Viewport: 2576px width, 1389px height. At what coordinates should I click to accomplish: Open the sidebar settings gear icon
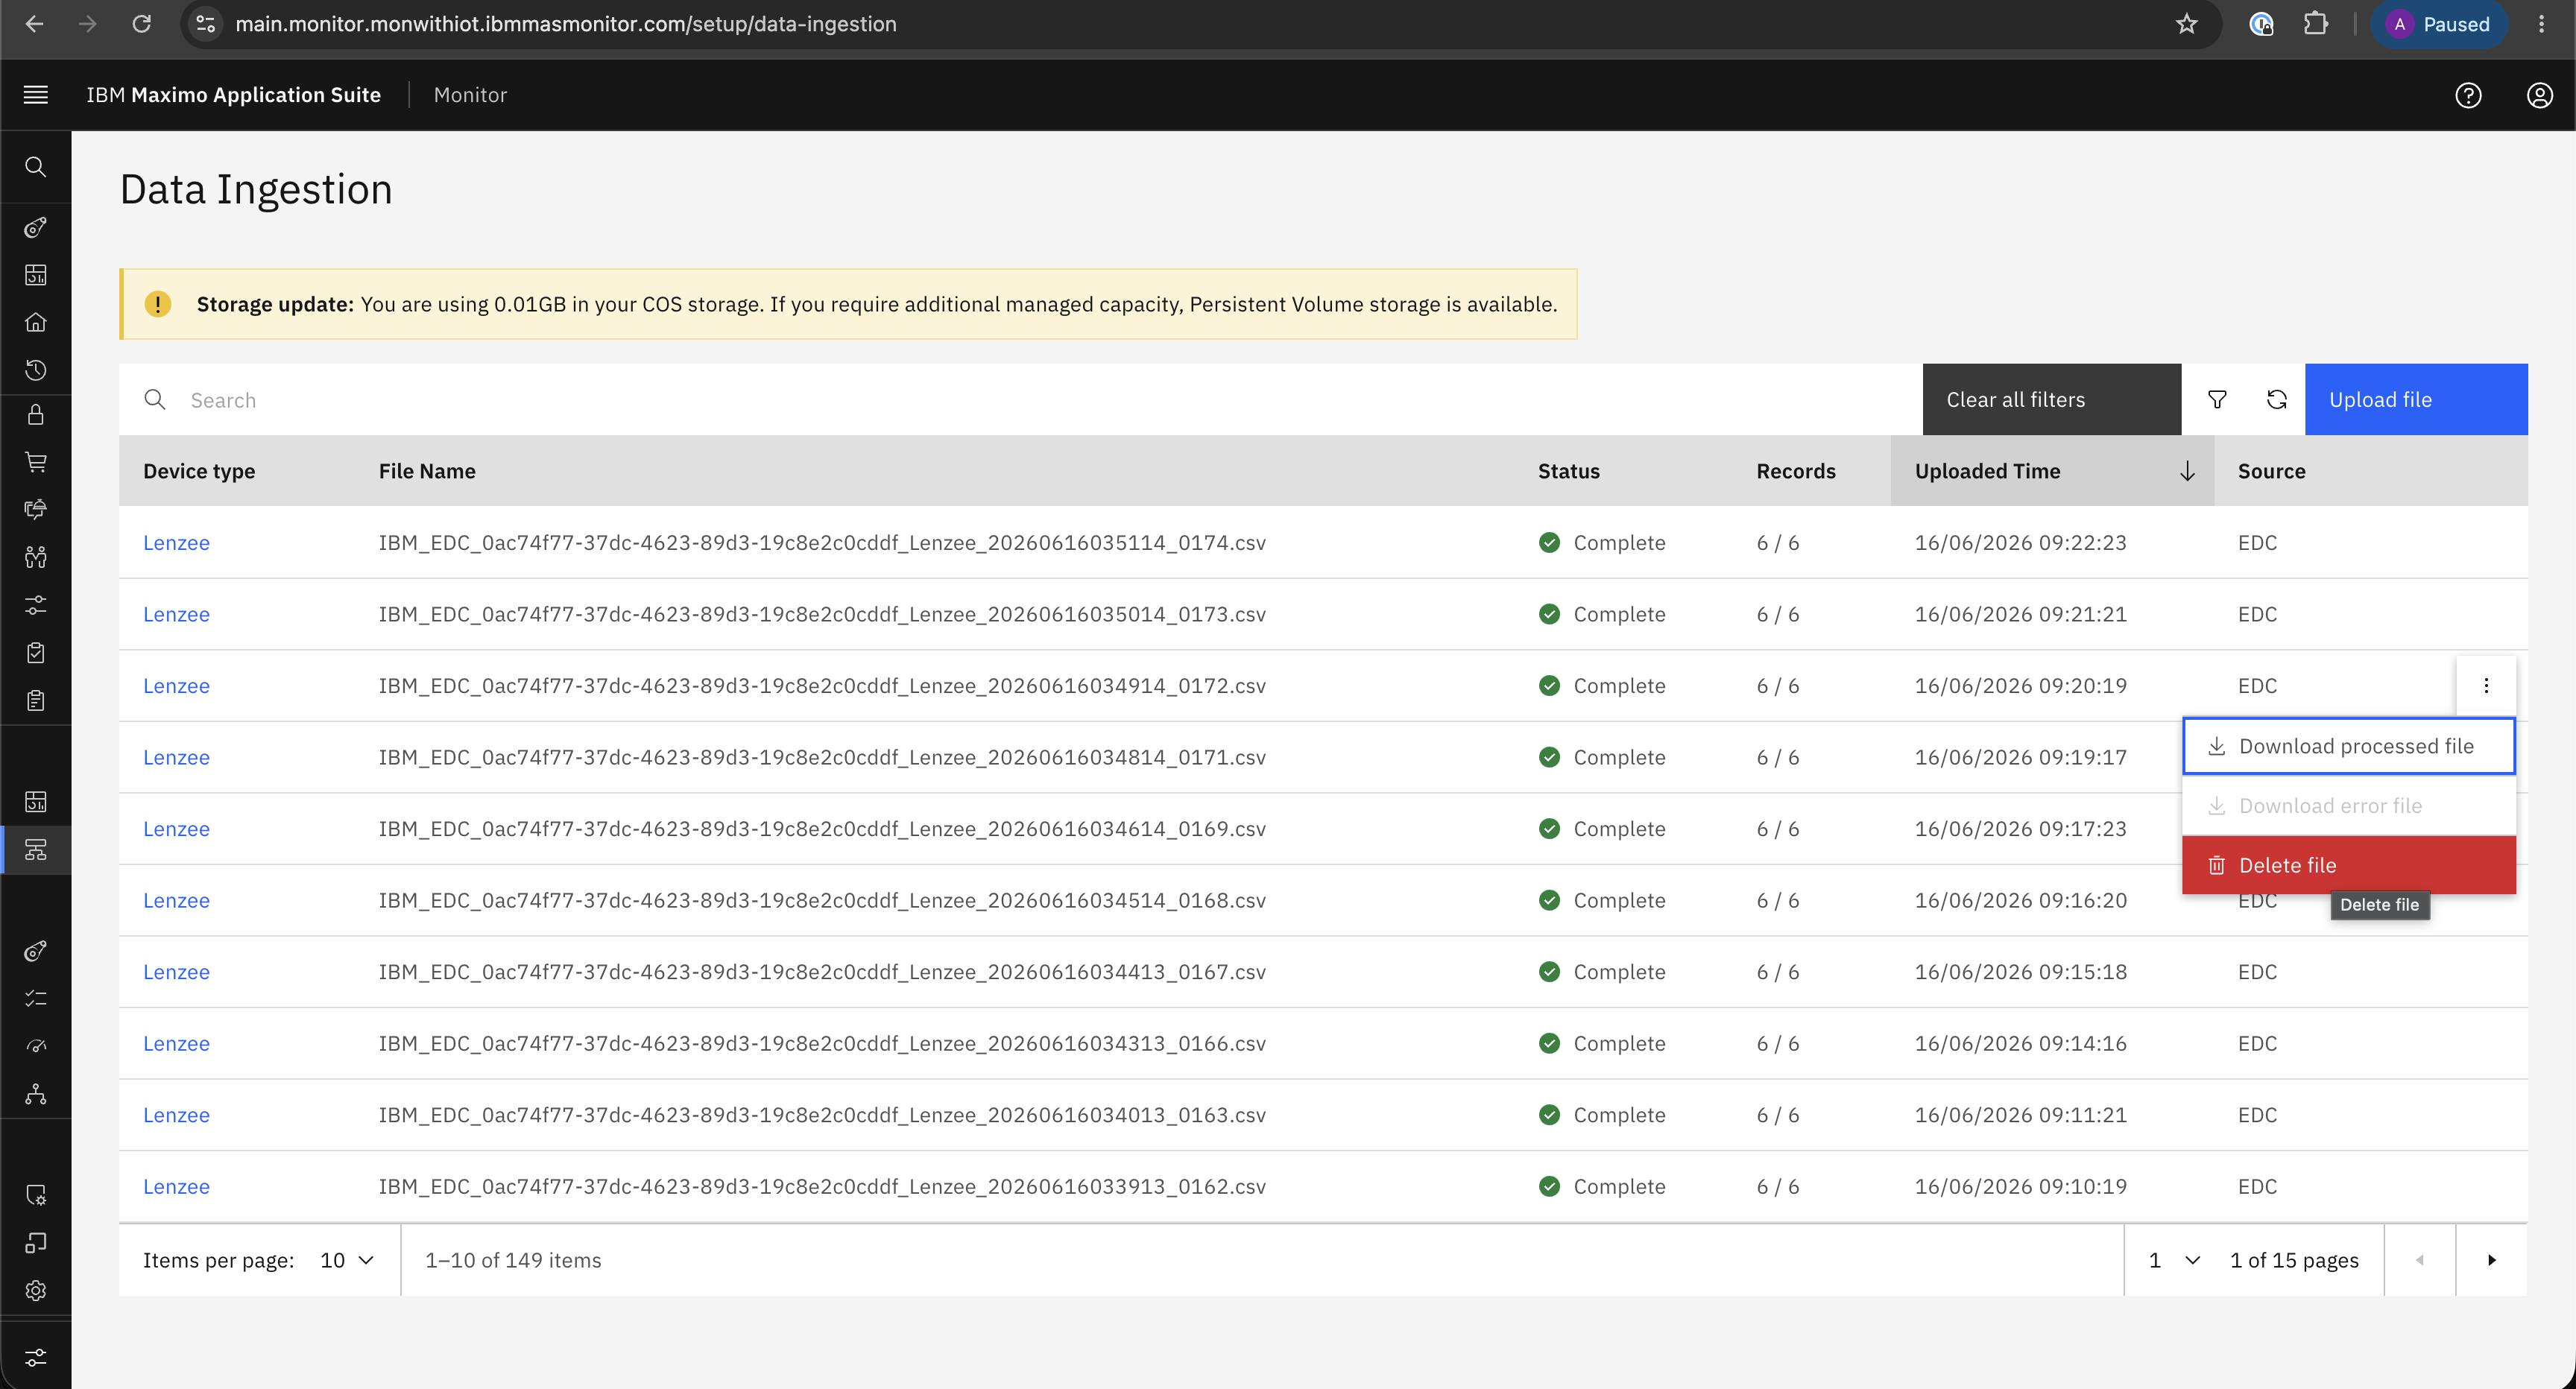pyautogui.click(x=36, y=1291)
